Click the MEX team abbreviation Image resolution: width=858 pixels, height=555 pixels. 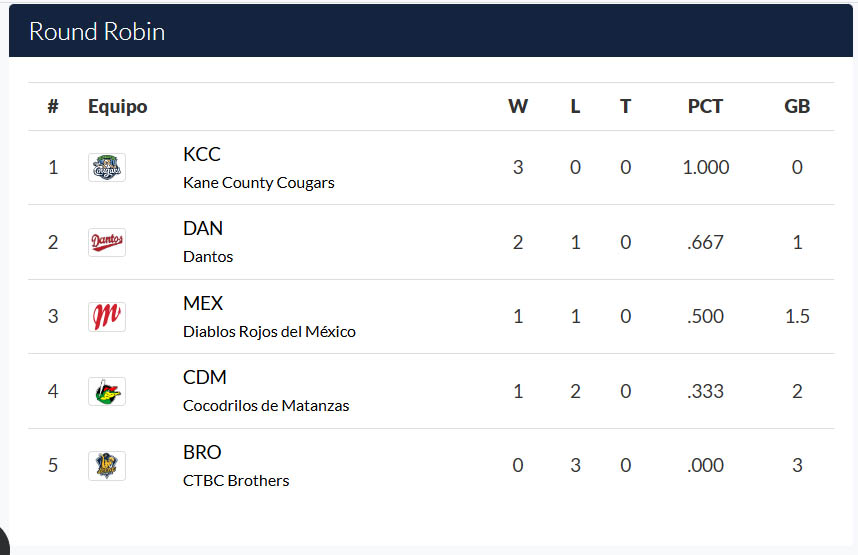click(203, 303)
